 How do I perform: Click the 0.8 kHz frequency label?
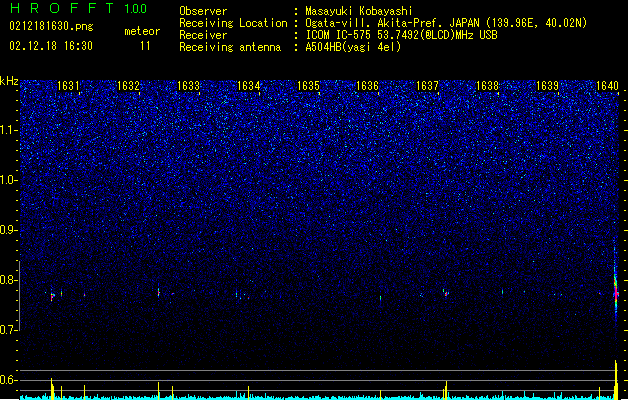pos(9,280)
